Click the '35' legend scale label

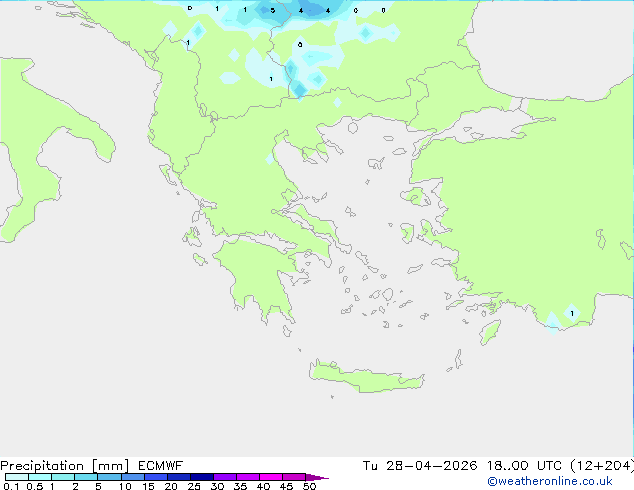[x=240, y=486]
